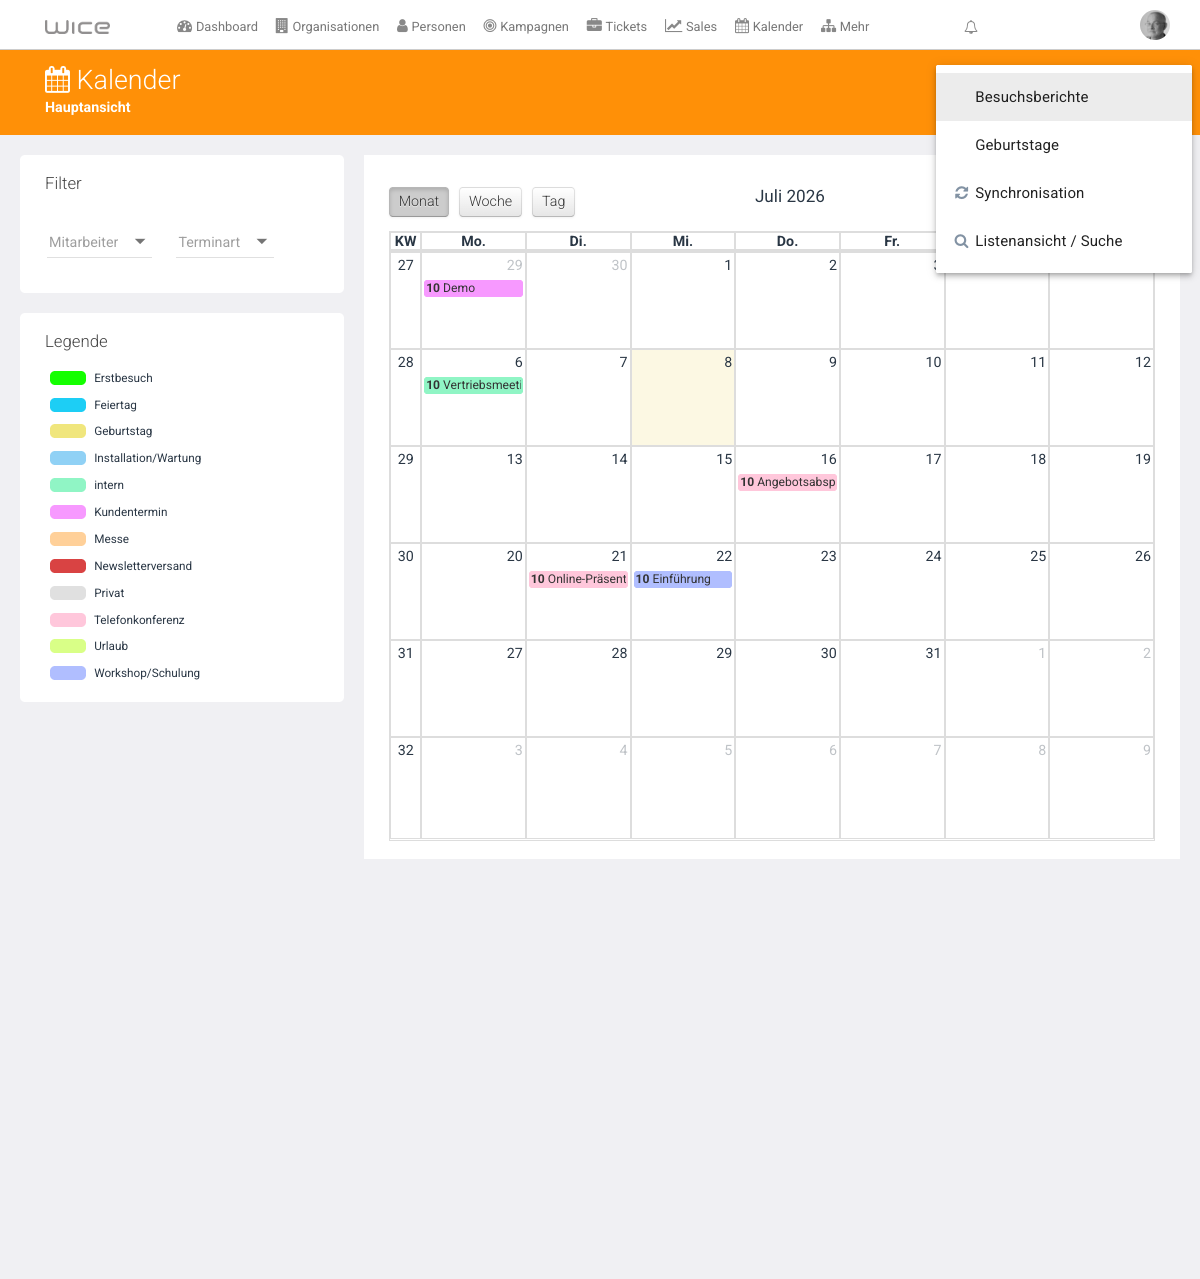Switch calendar to Tag view
The width and height of the screenshot is (1200, 1279).
553,201
